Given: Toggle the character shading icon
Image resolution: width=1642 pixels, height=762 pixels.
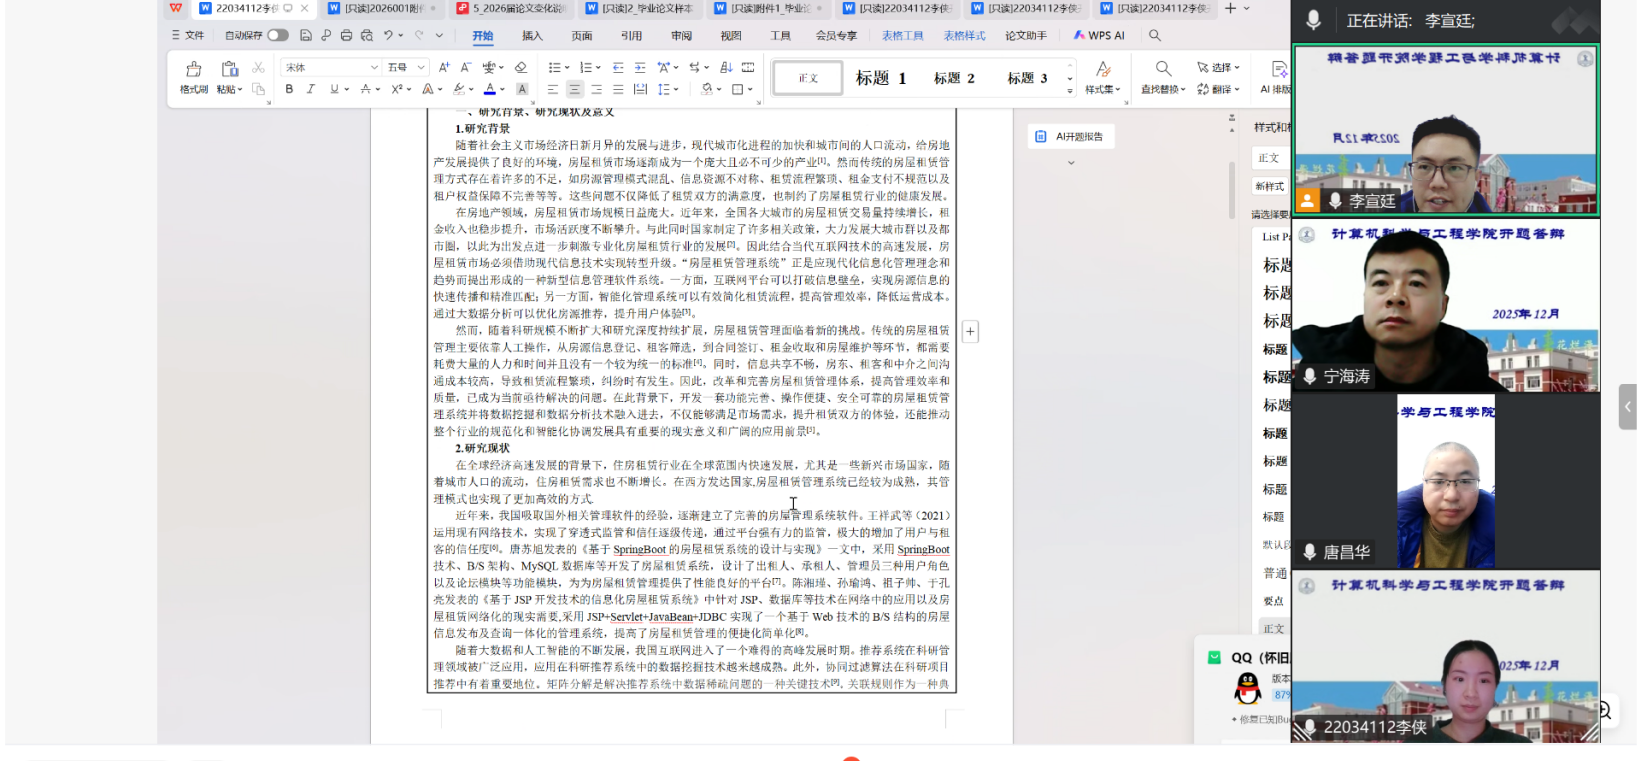Looking at the screenshot, I should (522, 89).
